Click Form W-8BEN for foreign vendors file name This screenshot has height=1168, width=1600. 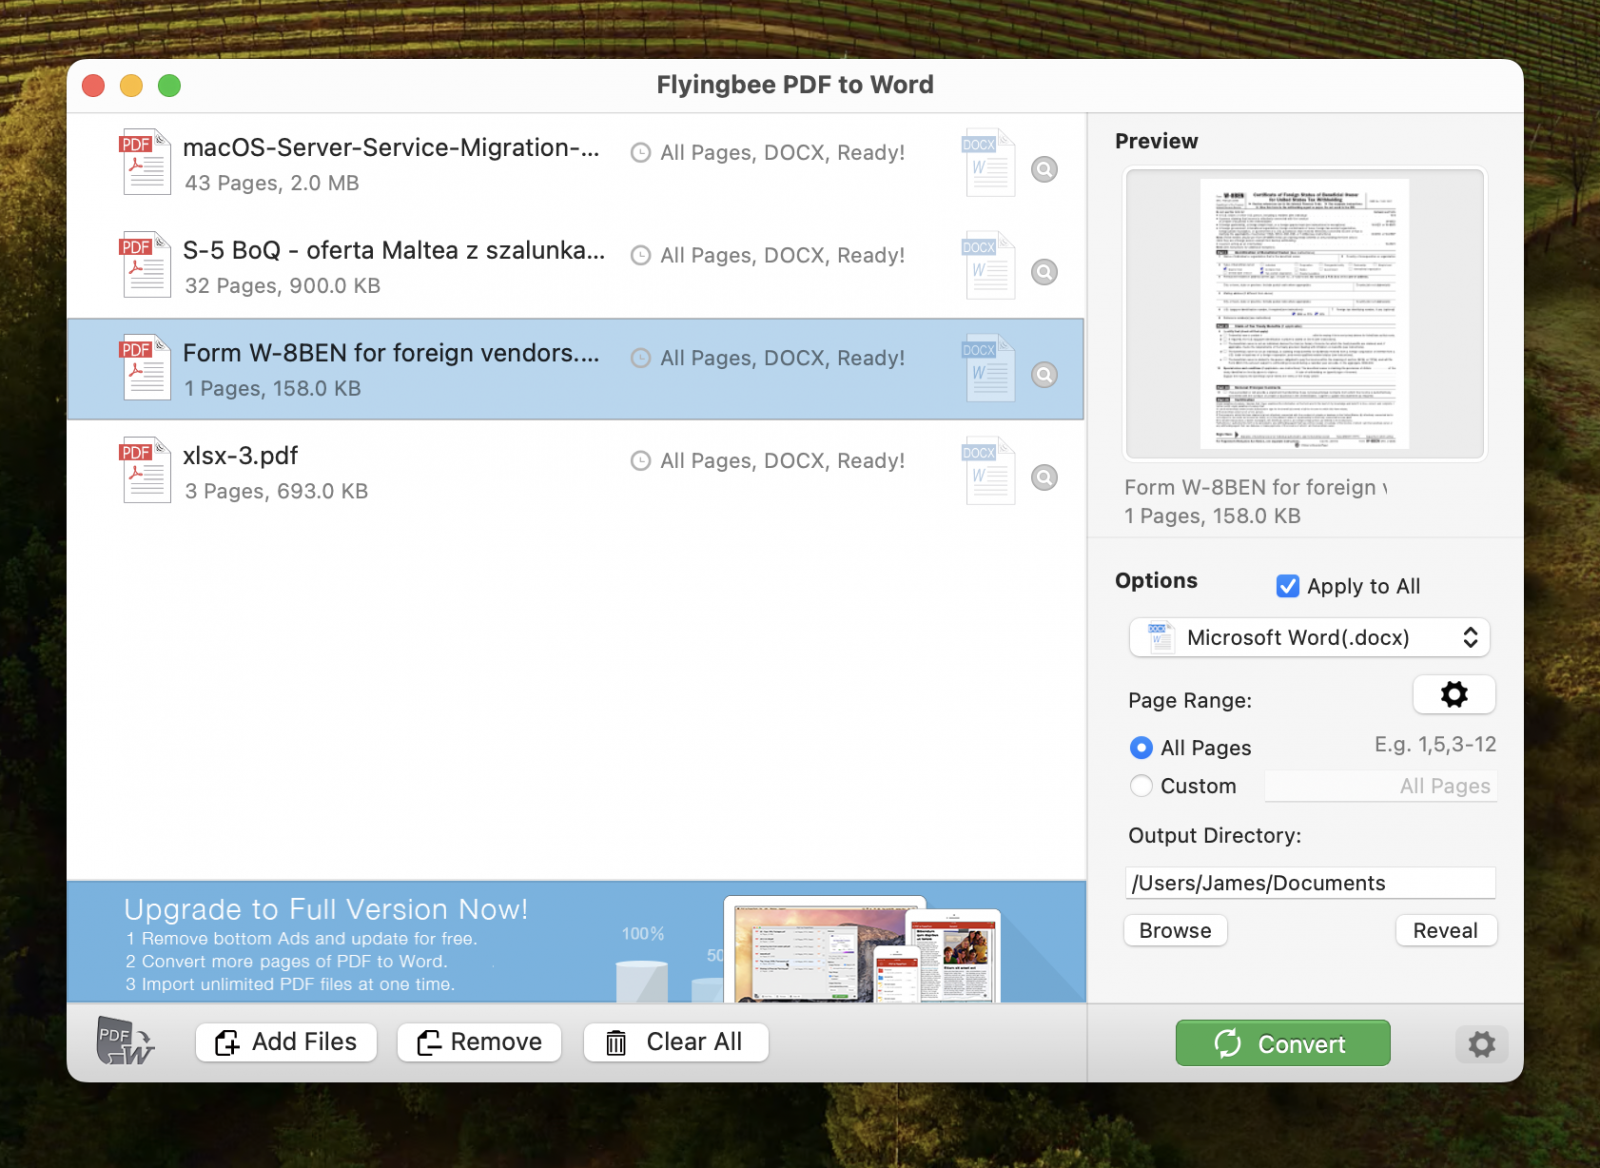[x=391, y=353]
